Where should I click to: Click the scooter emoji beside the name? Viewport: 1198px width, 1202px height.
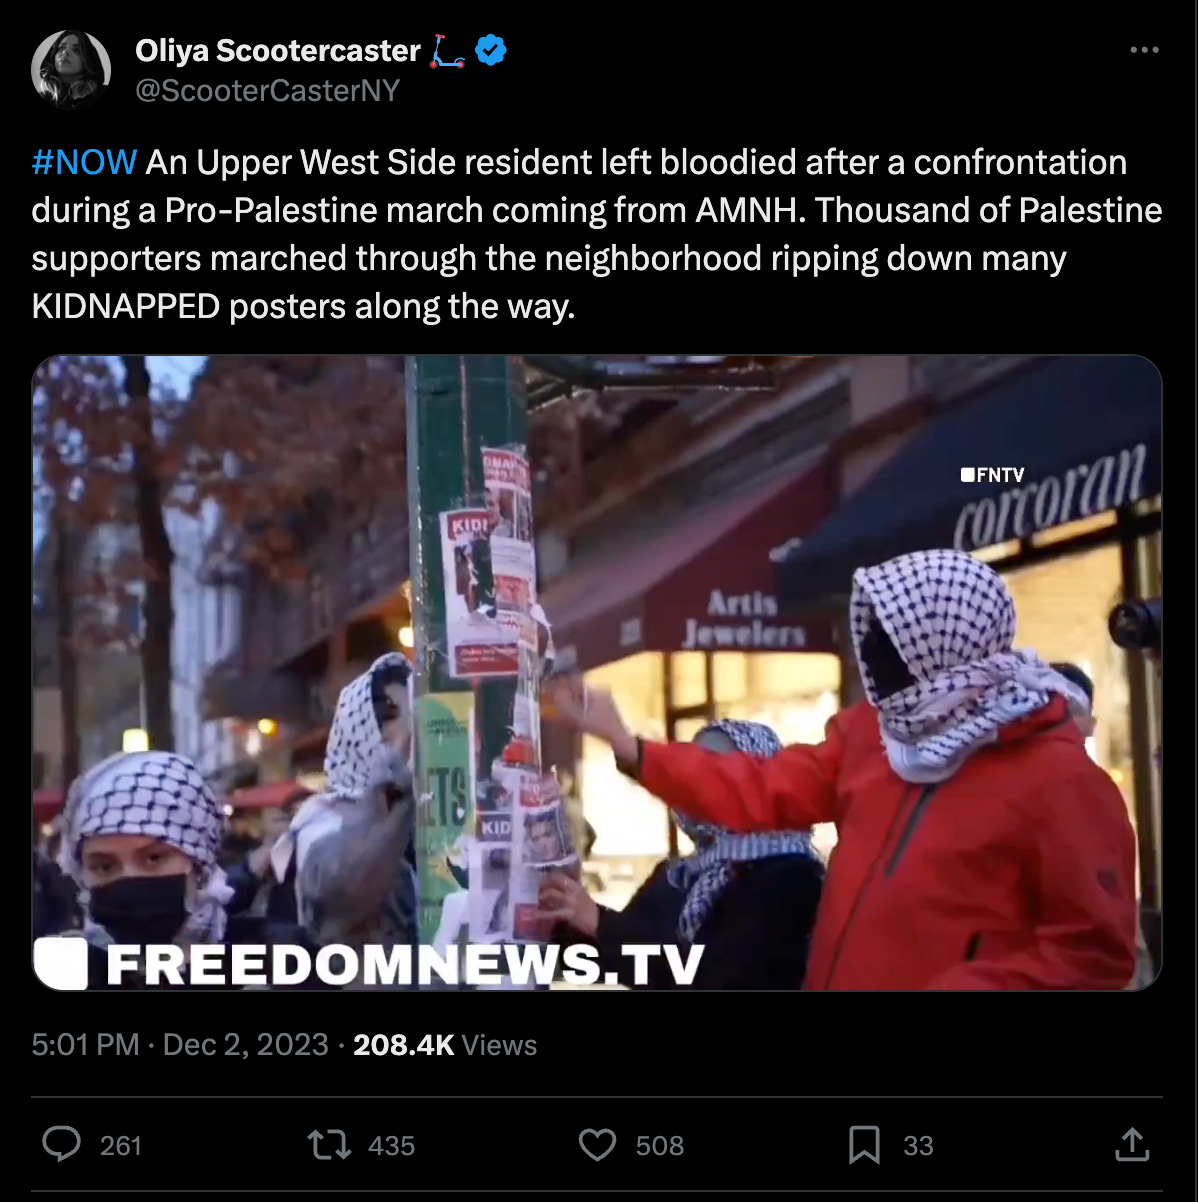448,50
